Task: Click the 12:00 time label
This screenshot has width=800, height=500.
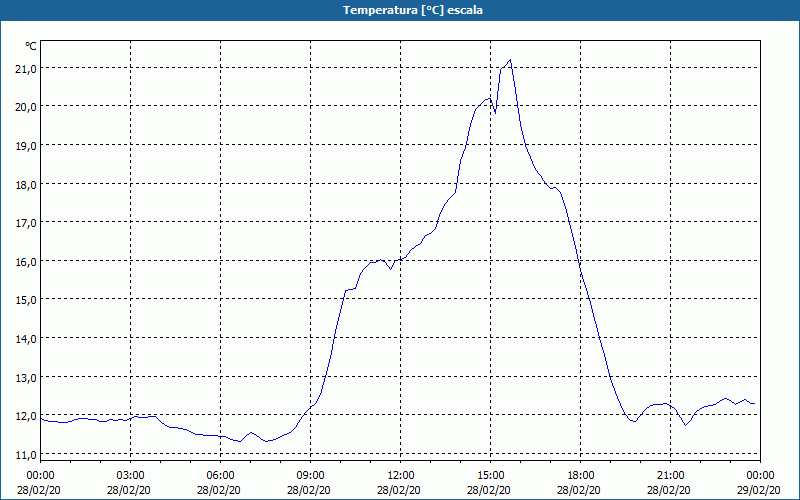Action: coord(401,476)
